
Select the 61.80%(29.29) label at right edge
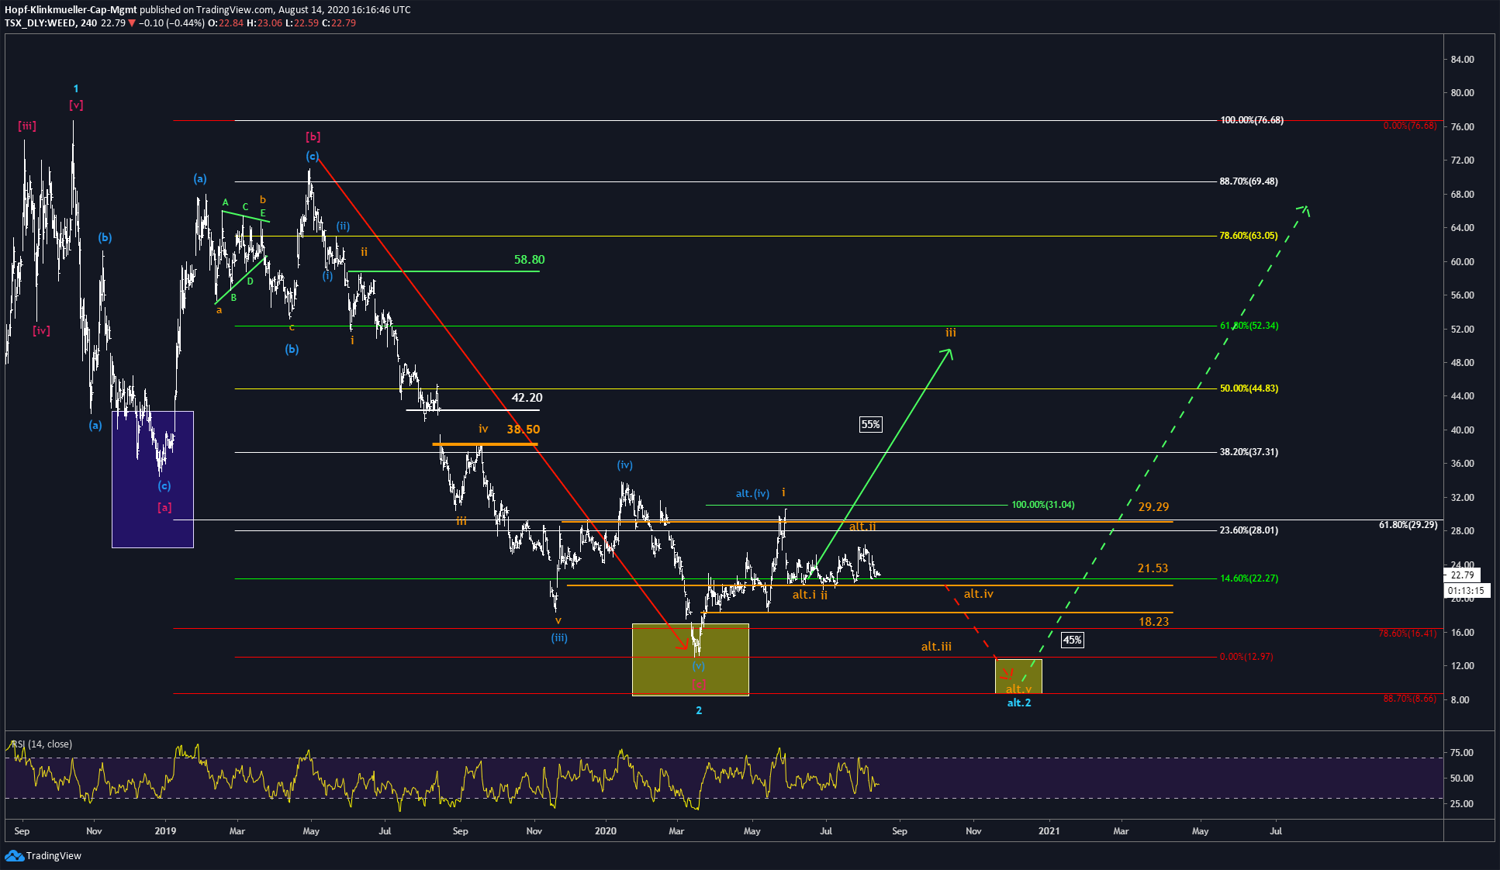1408,525
